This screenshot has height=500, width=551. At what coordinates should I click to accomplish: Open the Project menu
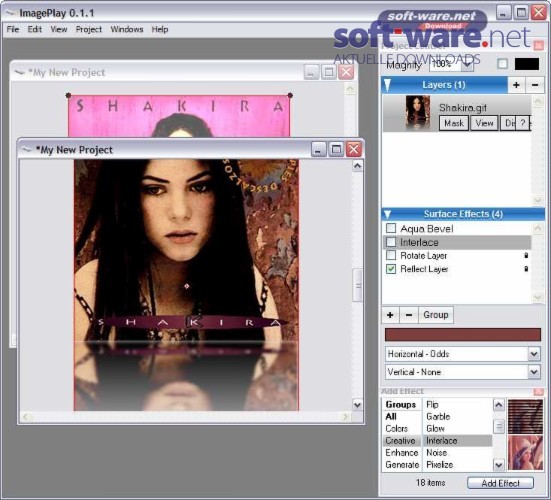point(89,30)
